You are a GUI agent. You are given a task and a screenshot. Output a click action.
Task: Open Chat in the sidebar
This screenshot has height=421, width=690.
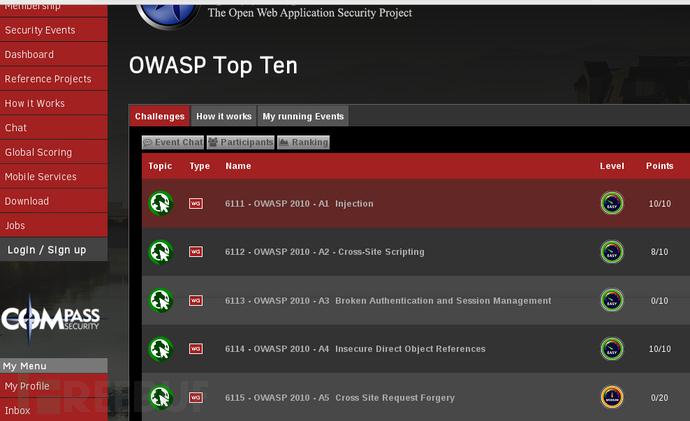(x=54, y=128)
